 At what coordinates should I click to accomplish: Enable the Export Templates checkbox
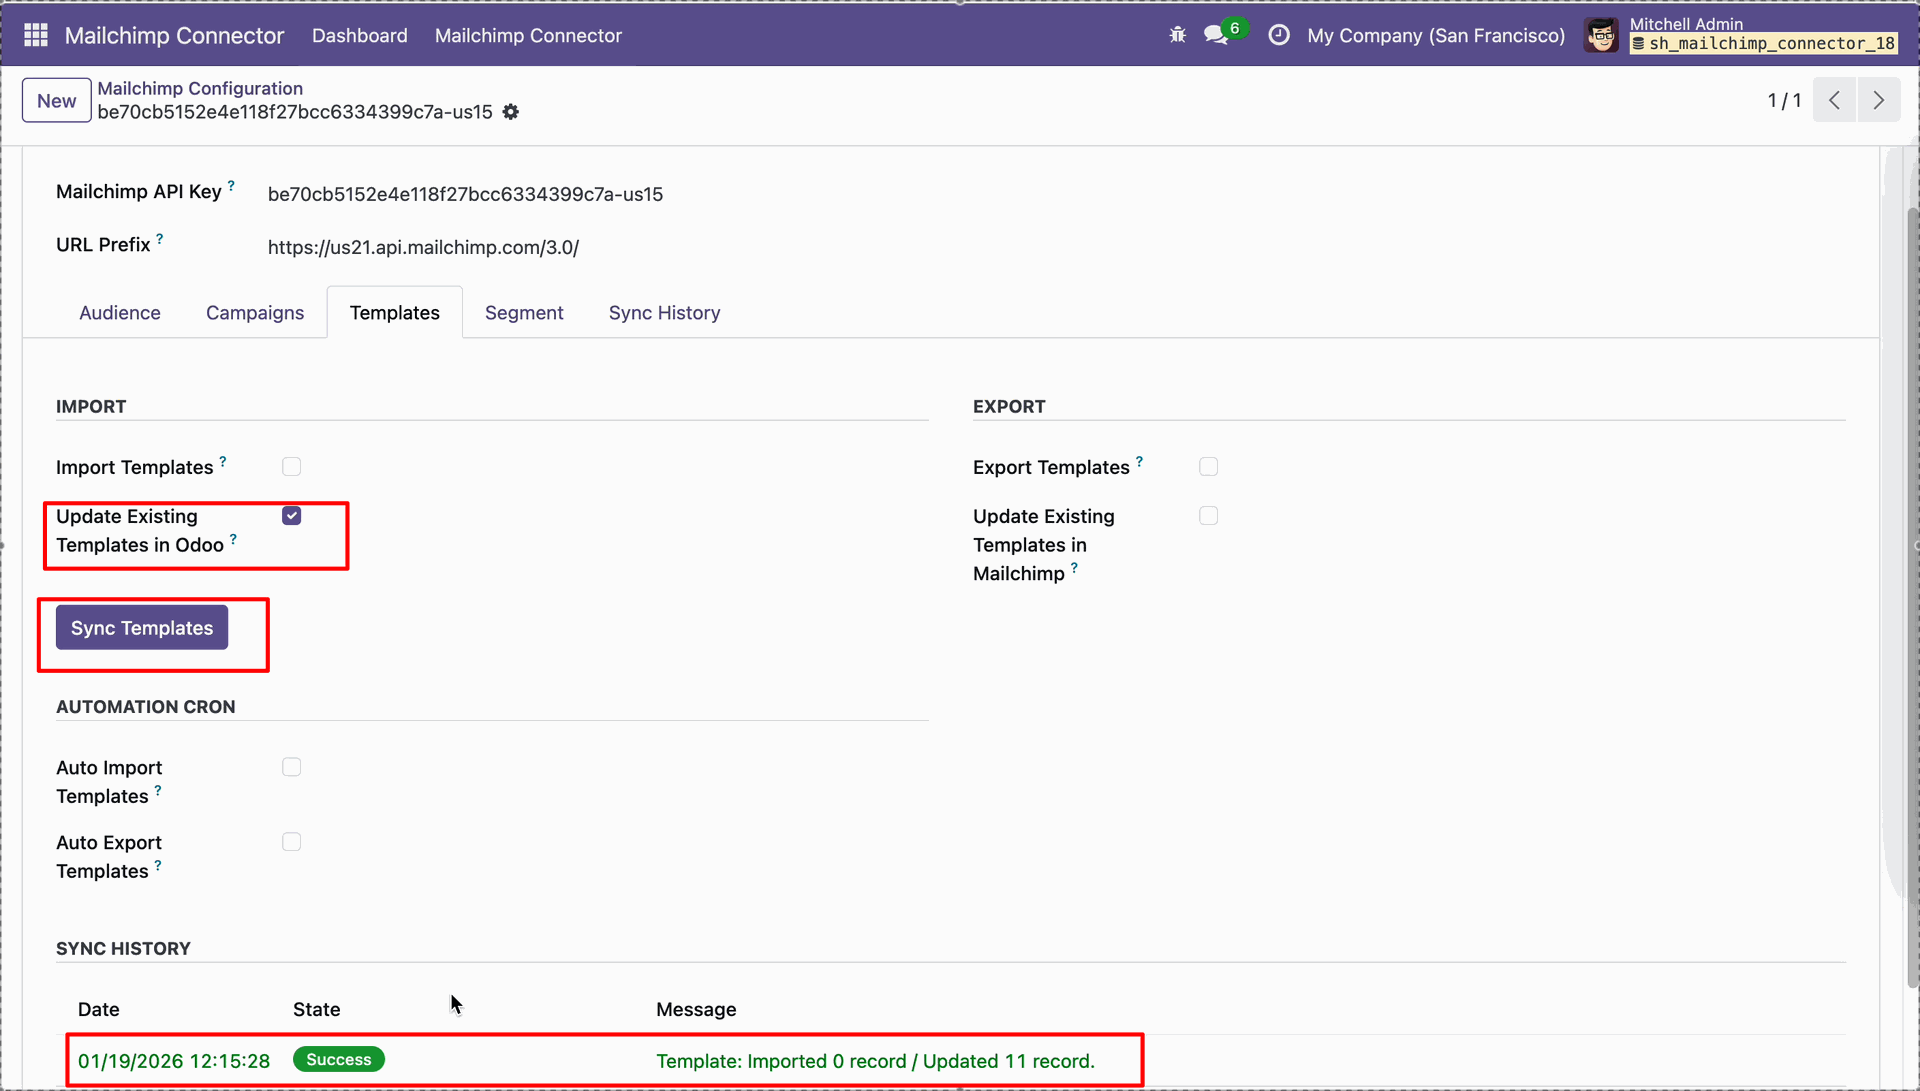point(1208,467)
